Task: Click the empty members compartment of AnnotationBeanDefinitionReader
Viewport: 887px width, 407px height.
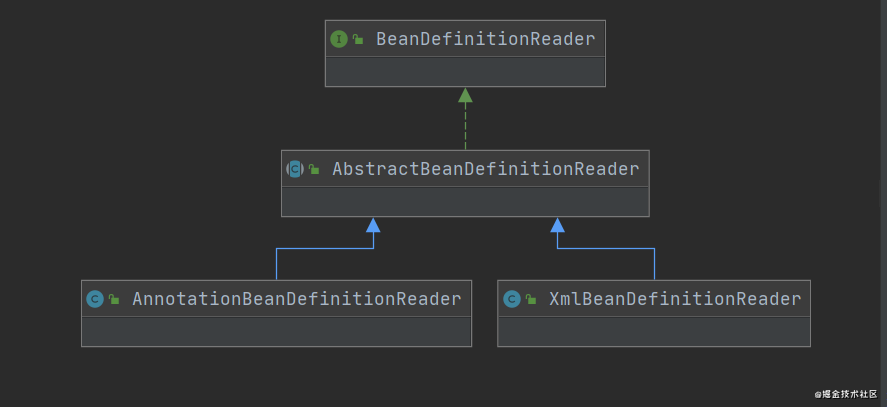Action: (x=276, y=332)
